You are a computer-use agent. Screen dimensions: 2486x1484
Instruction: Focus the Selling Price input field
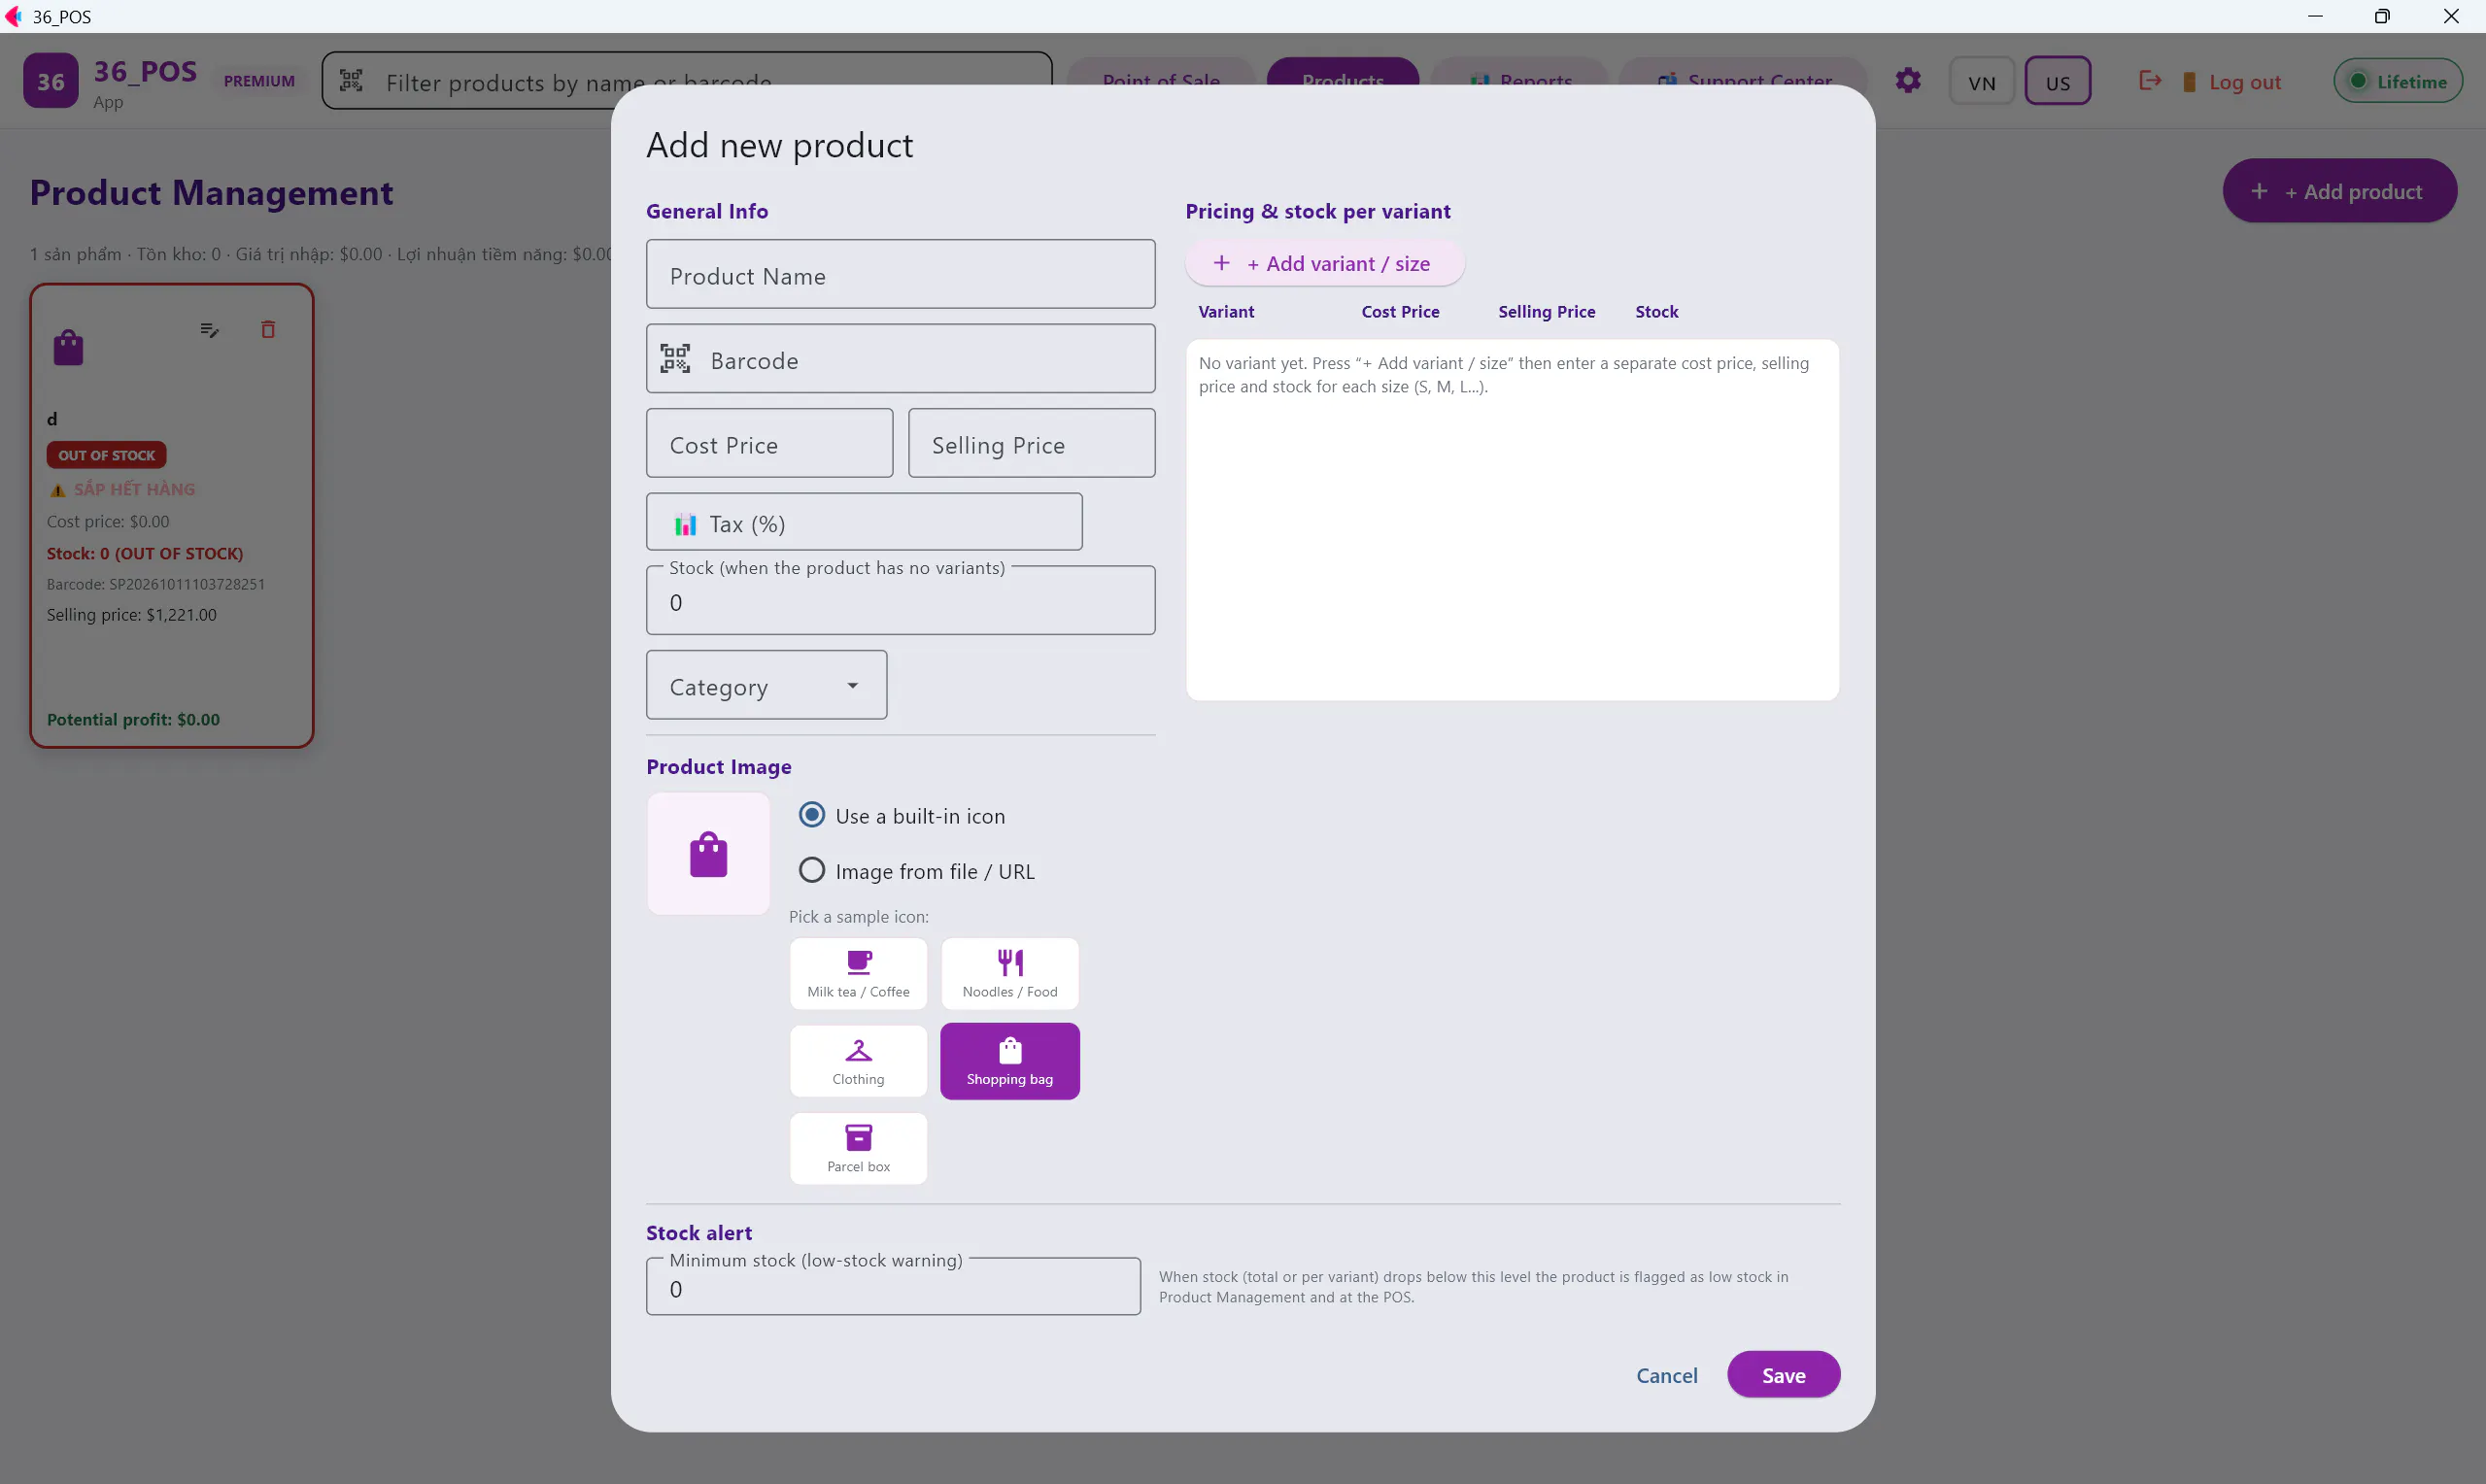1031,443
